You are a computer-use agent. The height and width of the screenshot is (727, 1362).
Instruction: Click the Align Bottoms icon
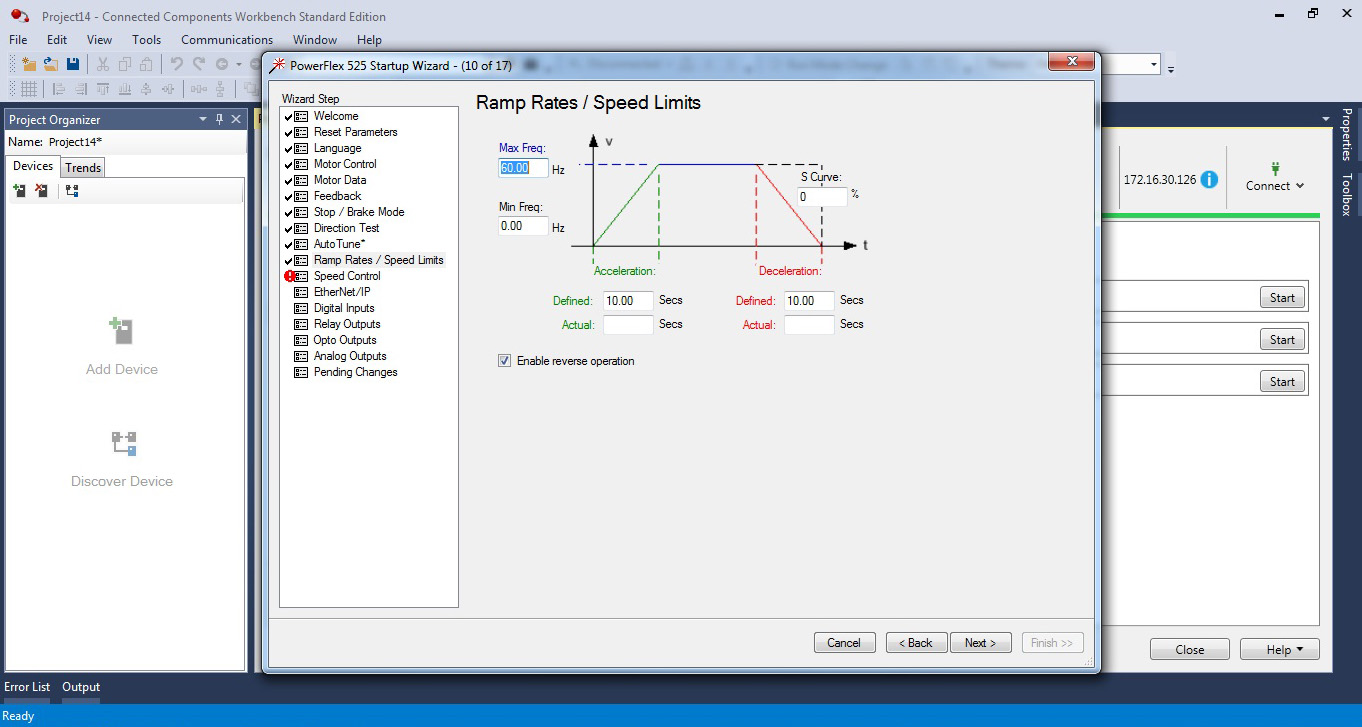124,89
